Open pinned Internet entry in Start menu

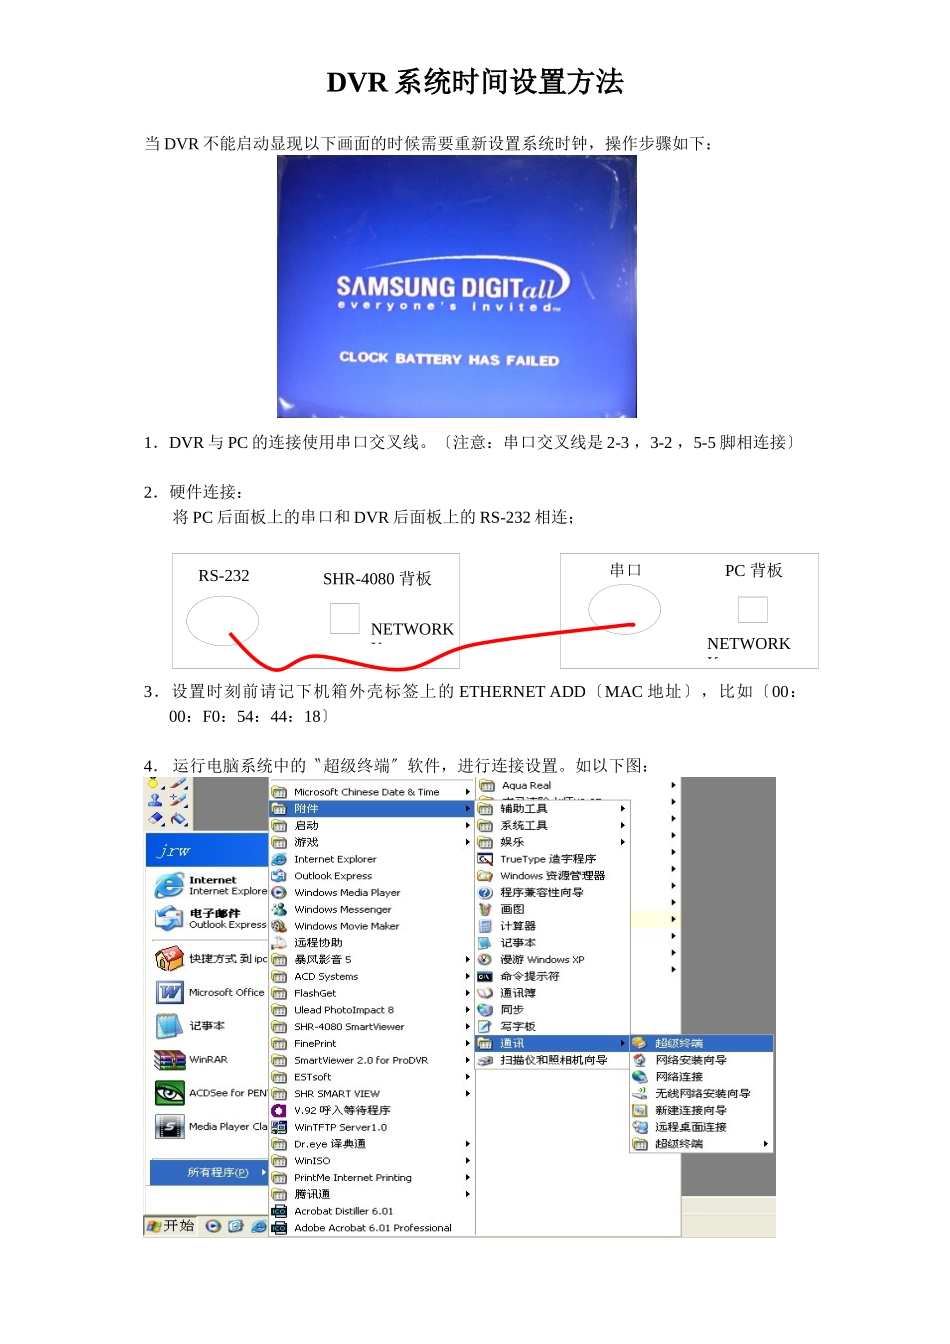pos(211,885)
